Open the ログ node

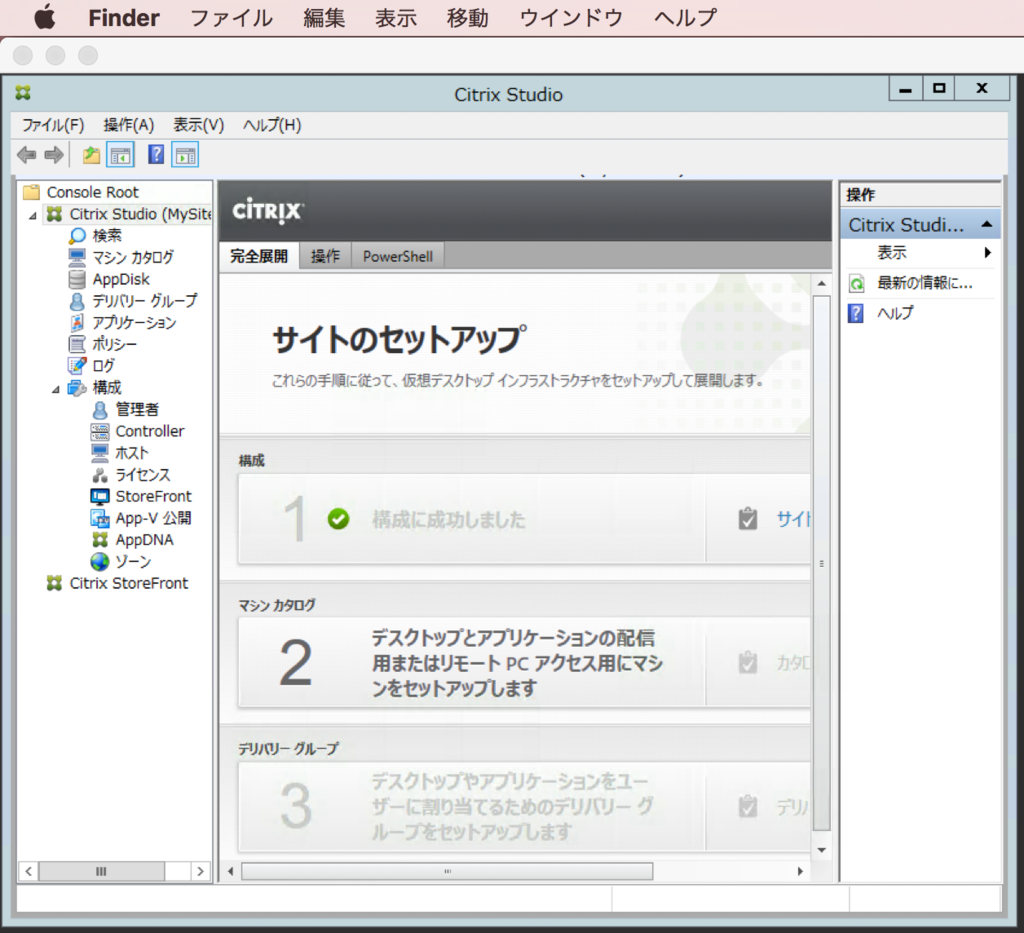coord(103,366)
